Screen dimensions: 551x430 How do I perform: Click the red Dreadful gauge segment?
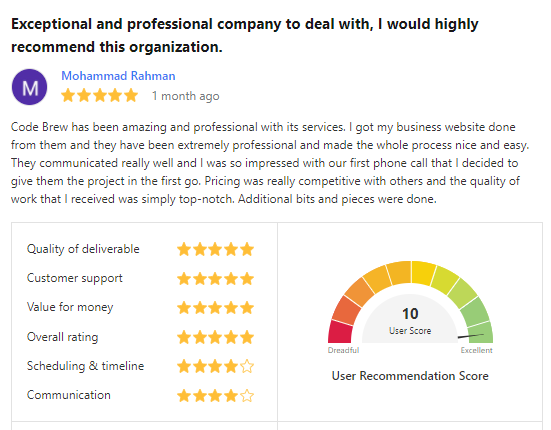coord(340,332)
